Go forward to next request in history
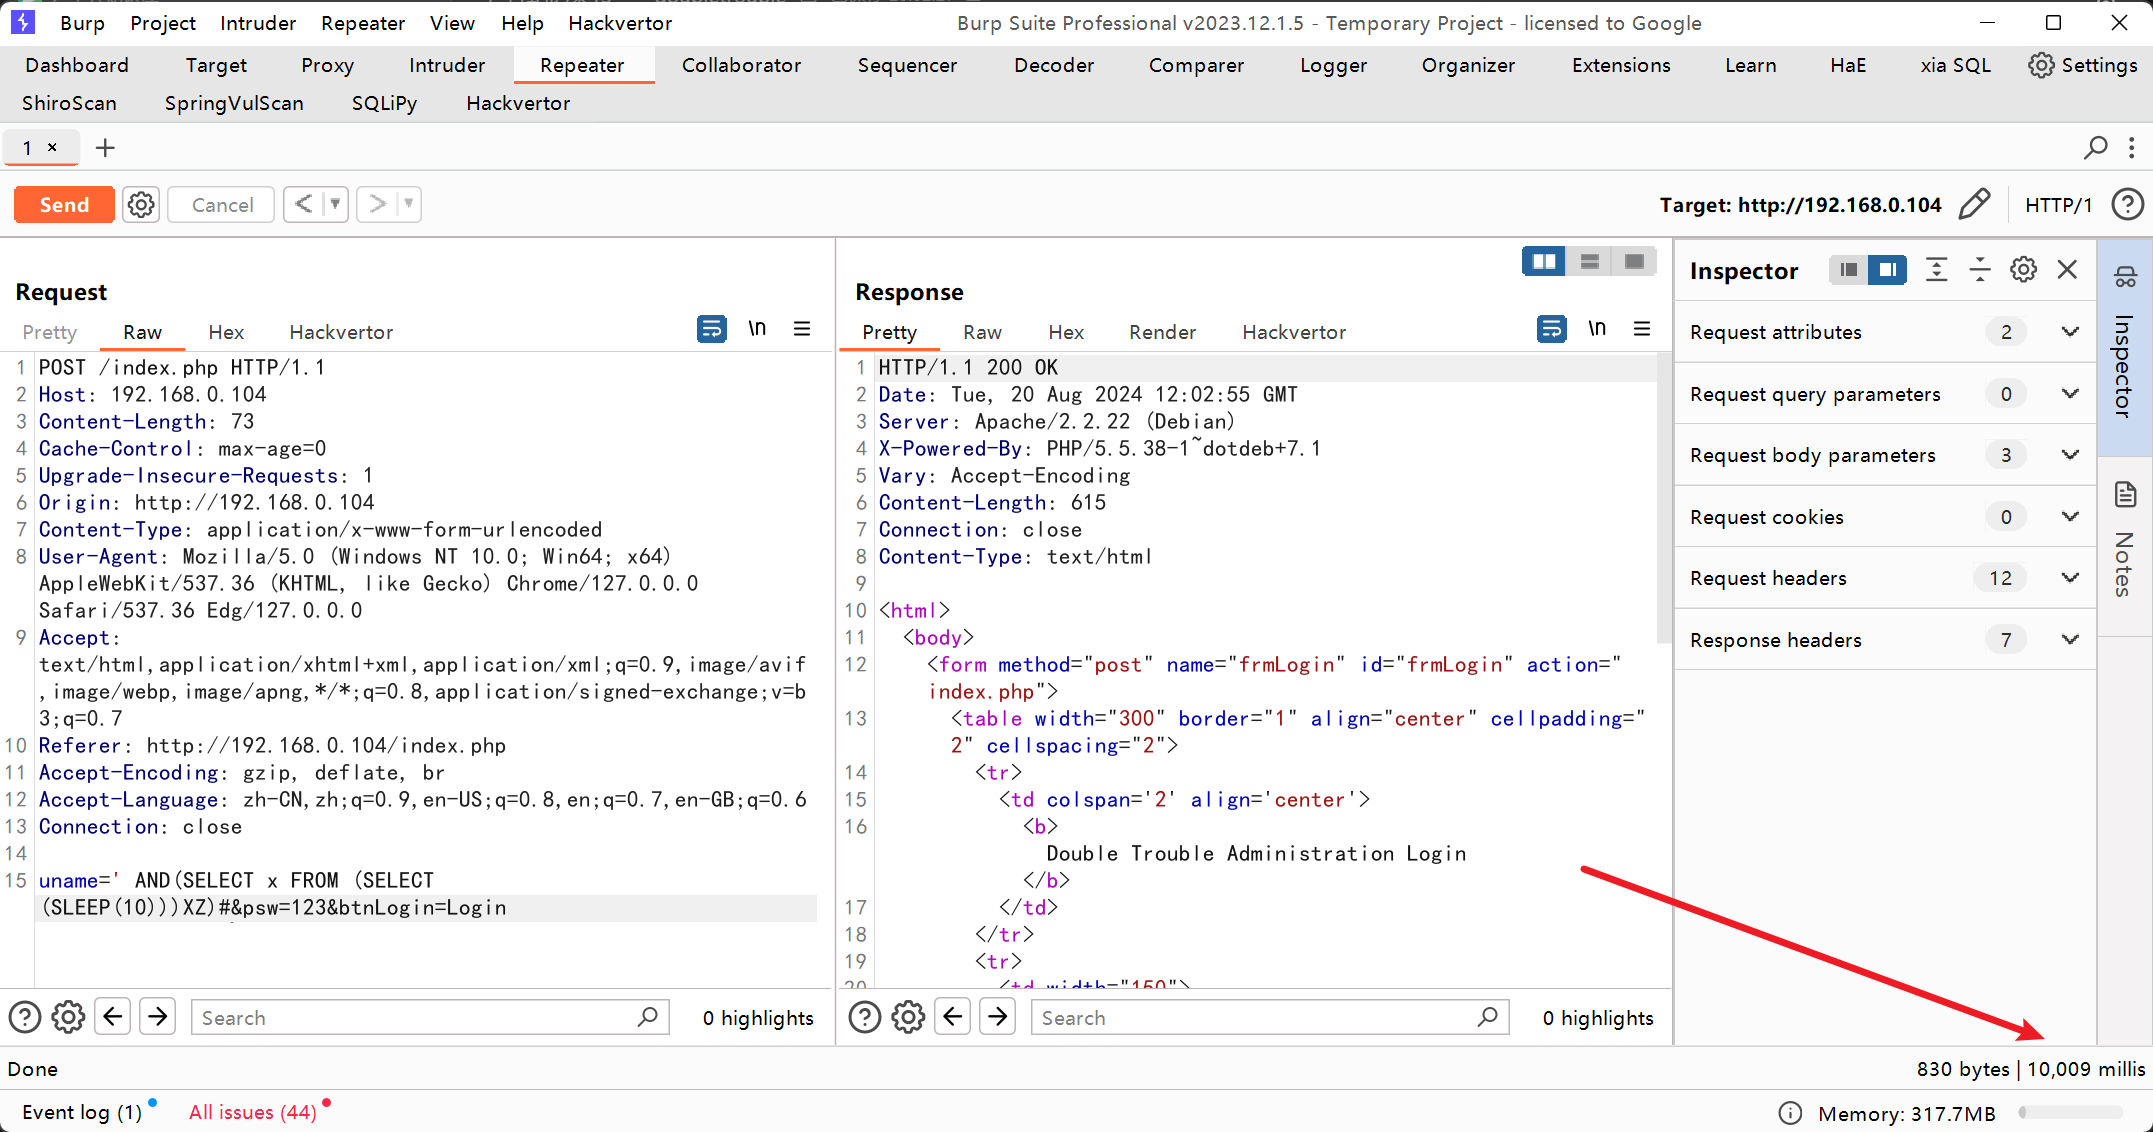 377,205
